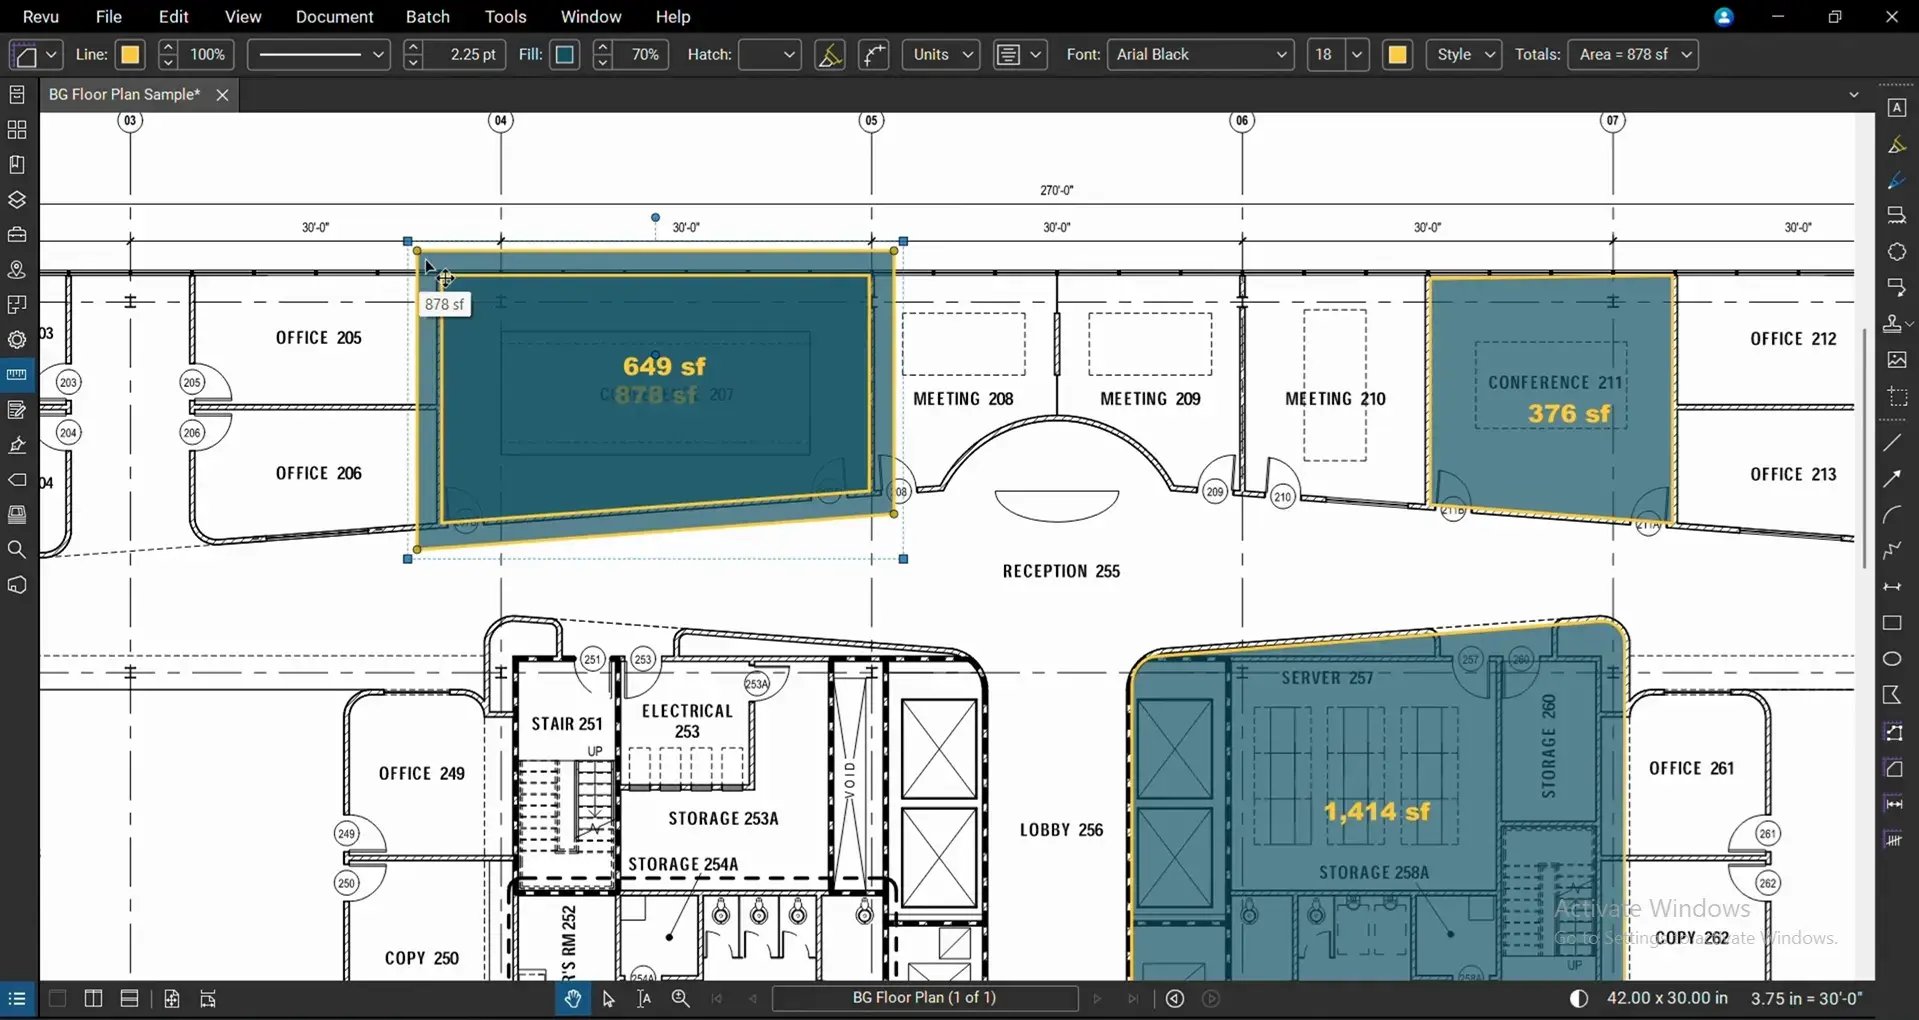This screenshot has height=1020, width=1919.
Task: Select the Pen tool
Action: (x=1896, y=181)
